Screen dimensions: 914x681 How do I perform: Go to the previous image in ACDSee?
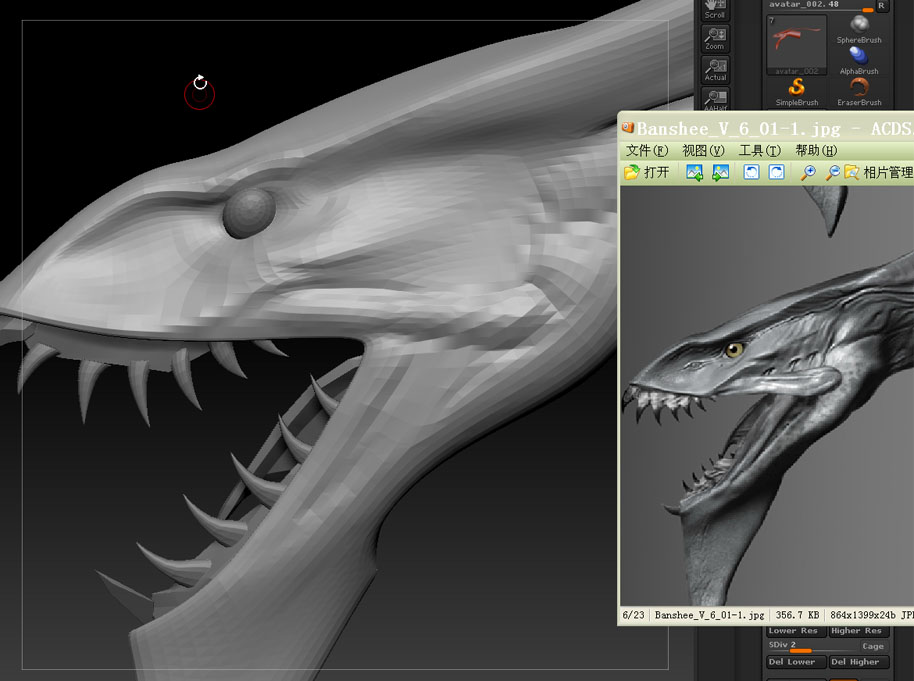pyautogui.click(x=694, y=173)
